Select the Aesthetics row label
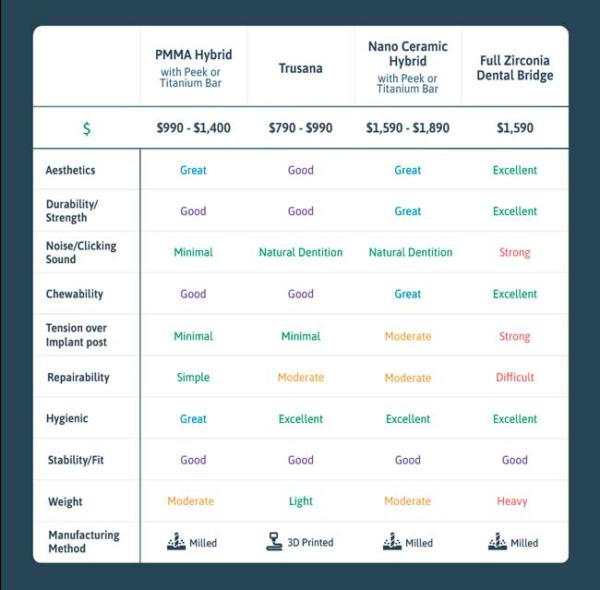Image resolution: width=600 pixels, height=590 pixels. (70, 170)
